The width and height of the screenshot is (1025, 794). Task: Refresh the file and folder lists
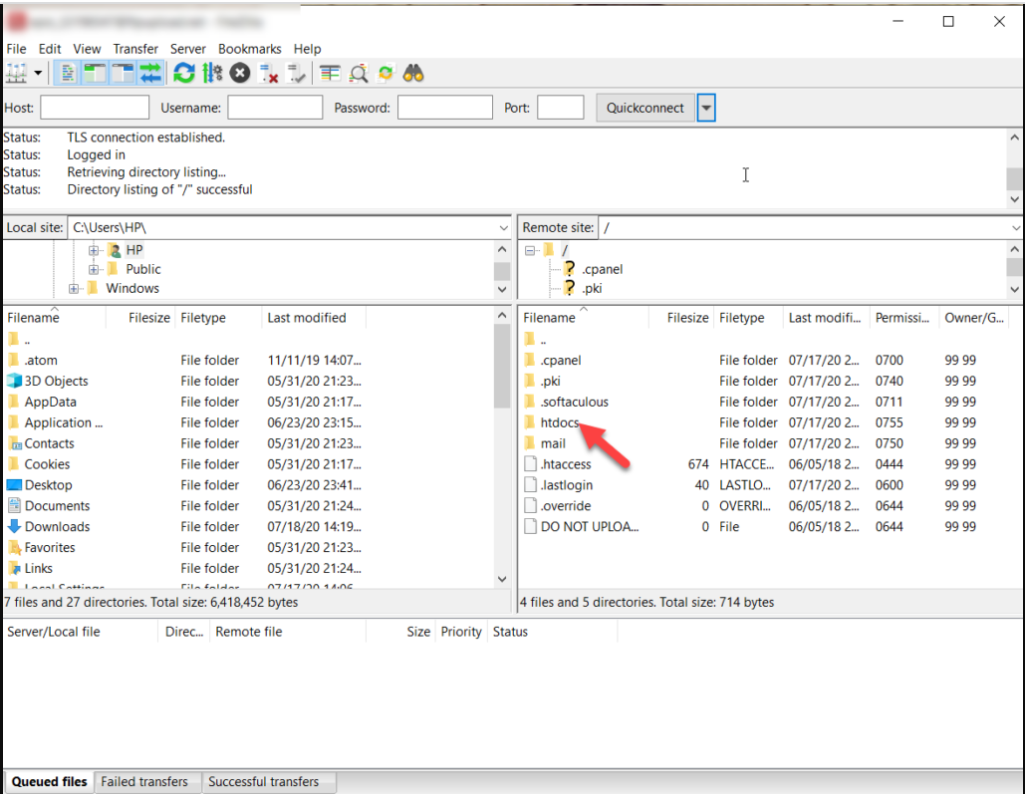point(184,73)
